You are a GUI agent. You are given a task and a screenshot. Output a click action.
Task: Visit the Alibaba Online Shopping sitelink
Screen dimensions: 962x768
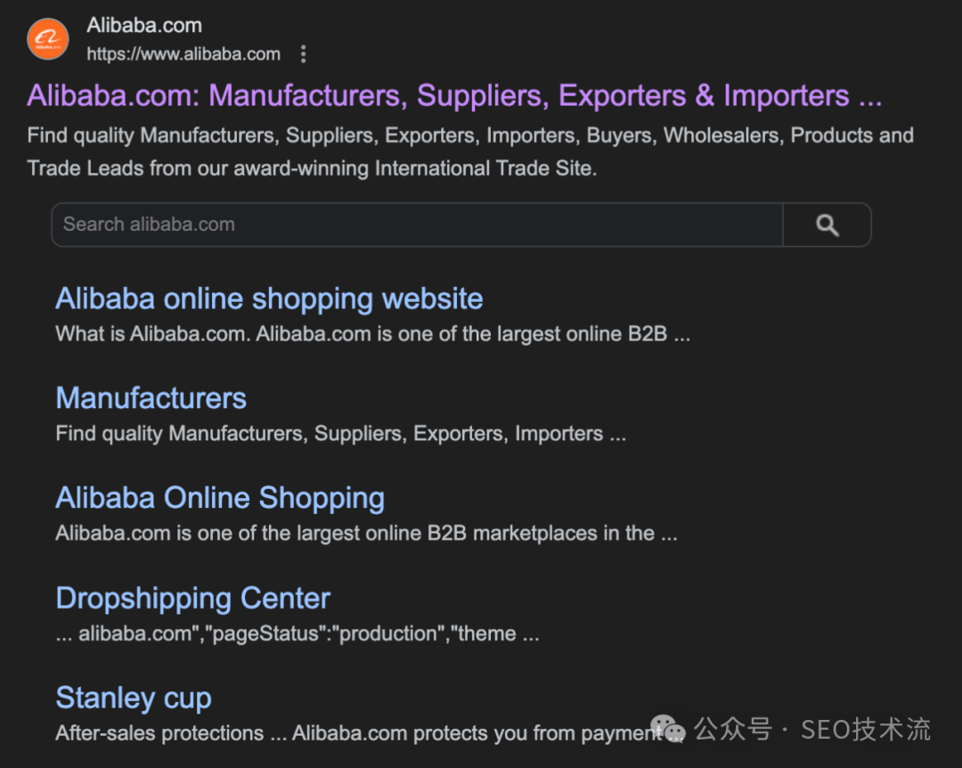tap(220, 498)
